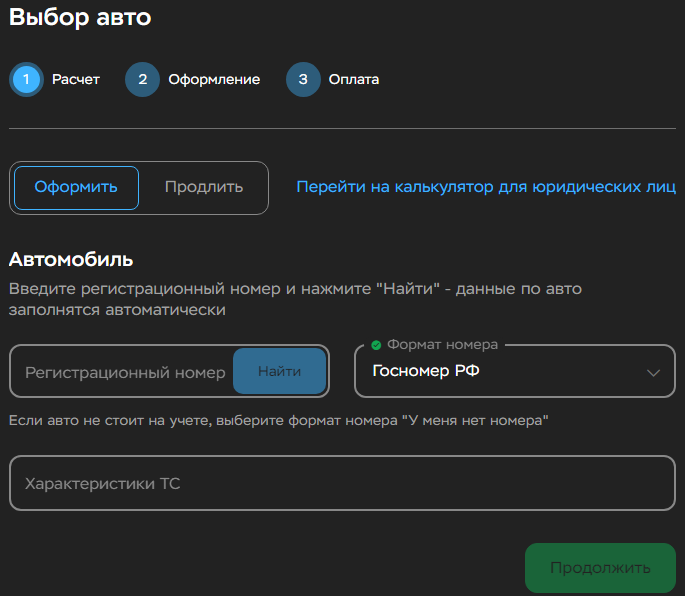Click the hint about У меня нет номера
The image size is (685, 596).
click(278, 420)
